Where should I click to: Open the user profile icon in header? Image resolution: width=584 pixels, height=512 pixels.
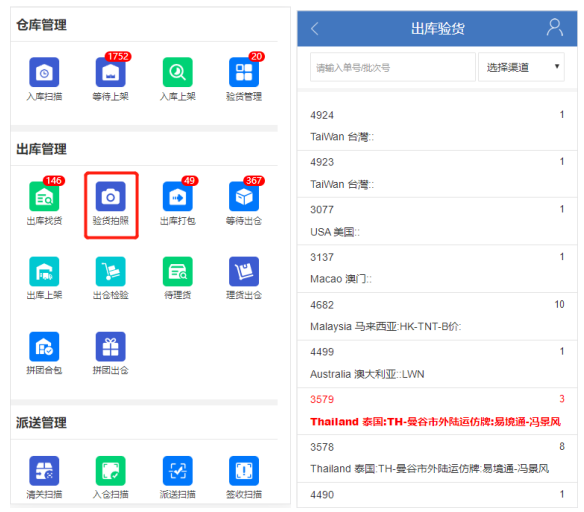point(555,28)
